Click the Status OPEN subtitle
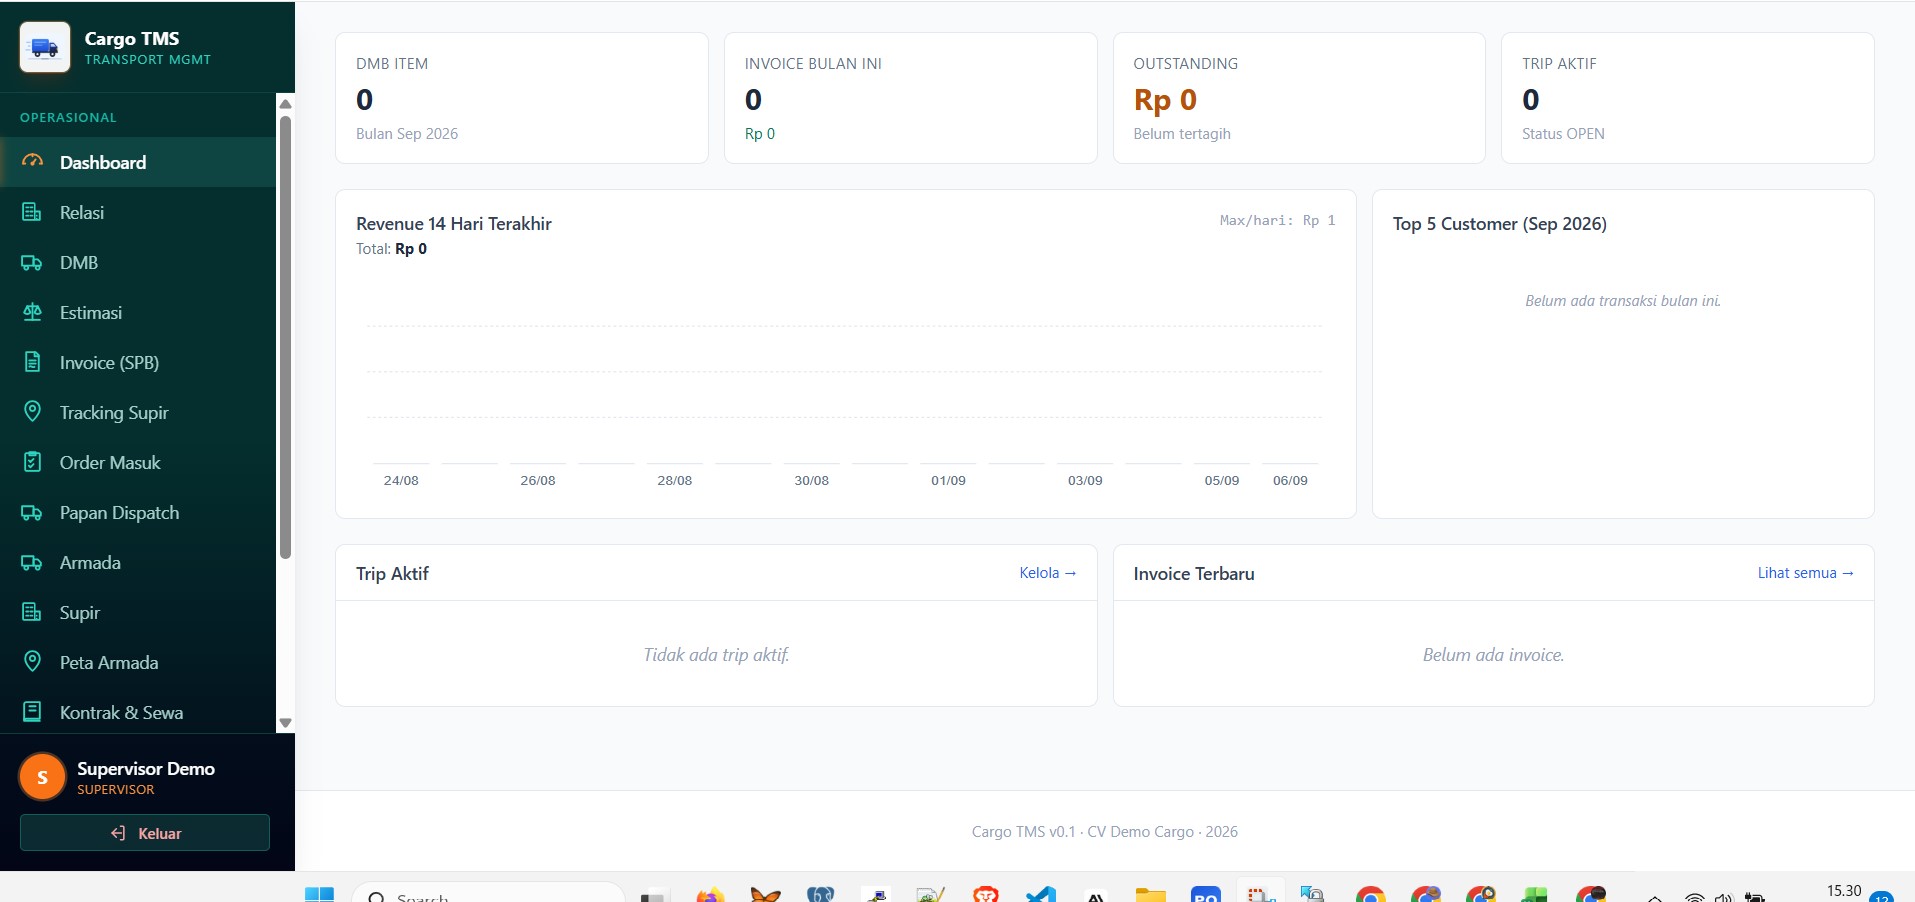The width and height of the screenshot is (1915, 902). point(1563,134)
